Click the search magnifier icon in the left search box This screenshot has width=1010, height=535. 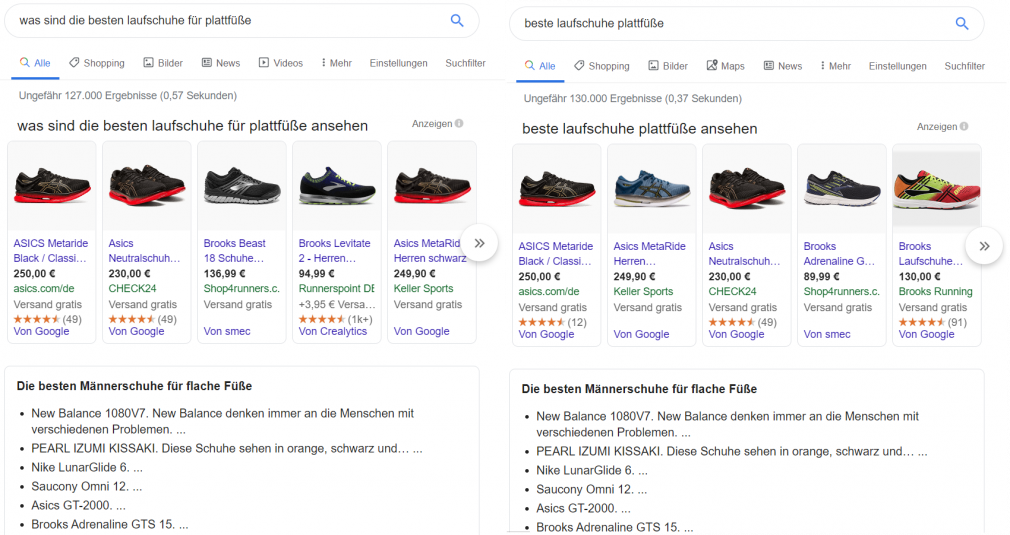coord(457,21)
